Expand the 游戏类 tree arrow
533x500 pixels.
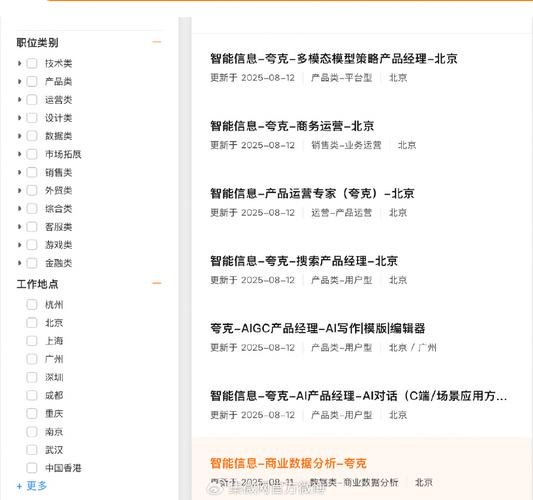tap(19, 245)
